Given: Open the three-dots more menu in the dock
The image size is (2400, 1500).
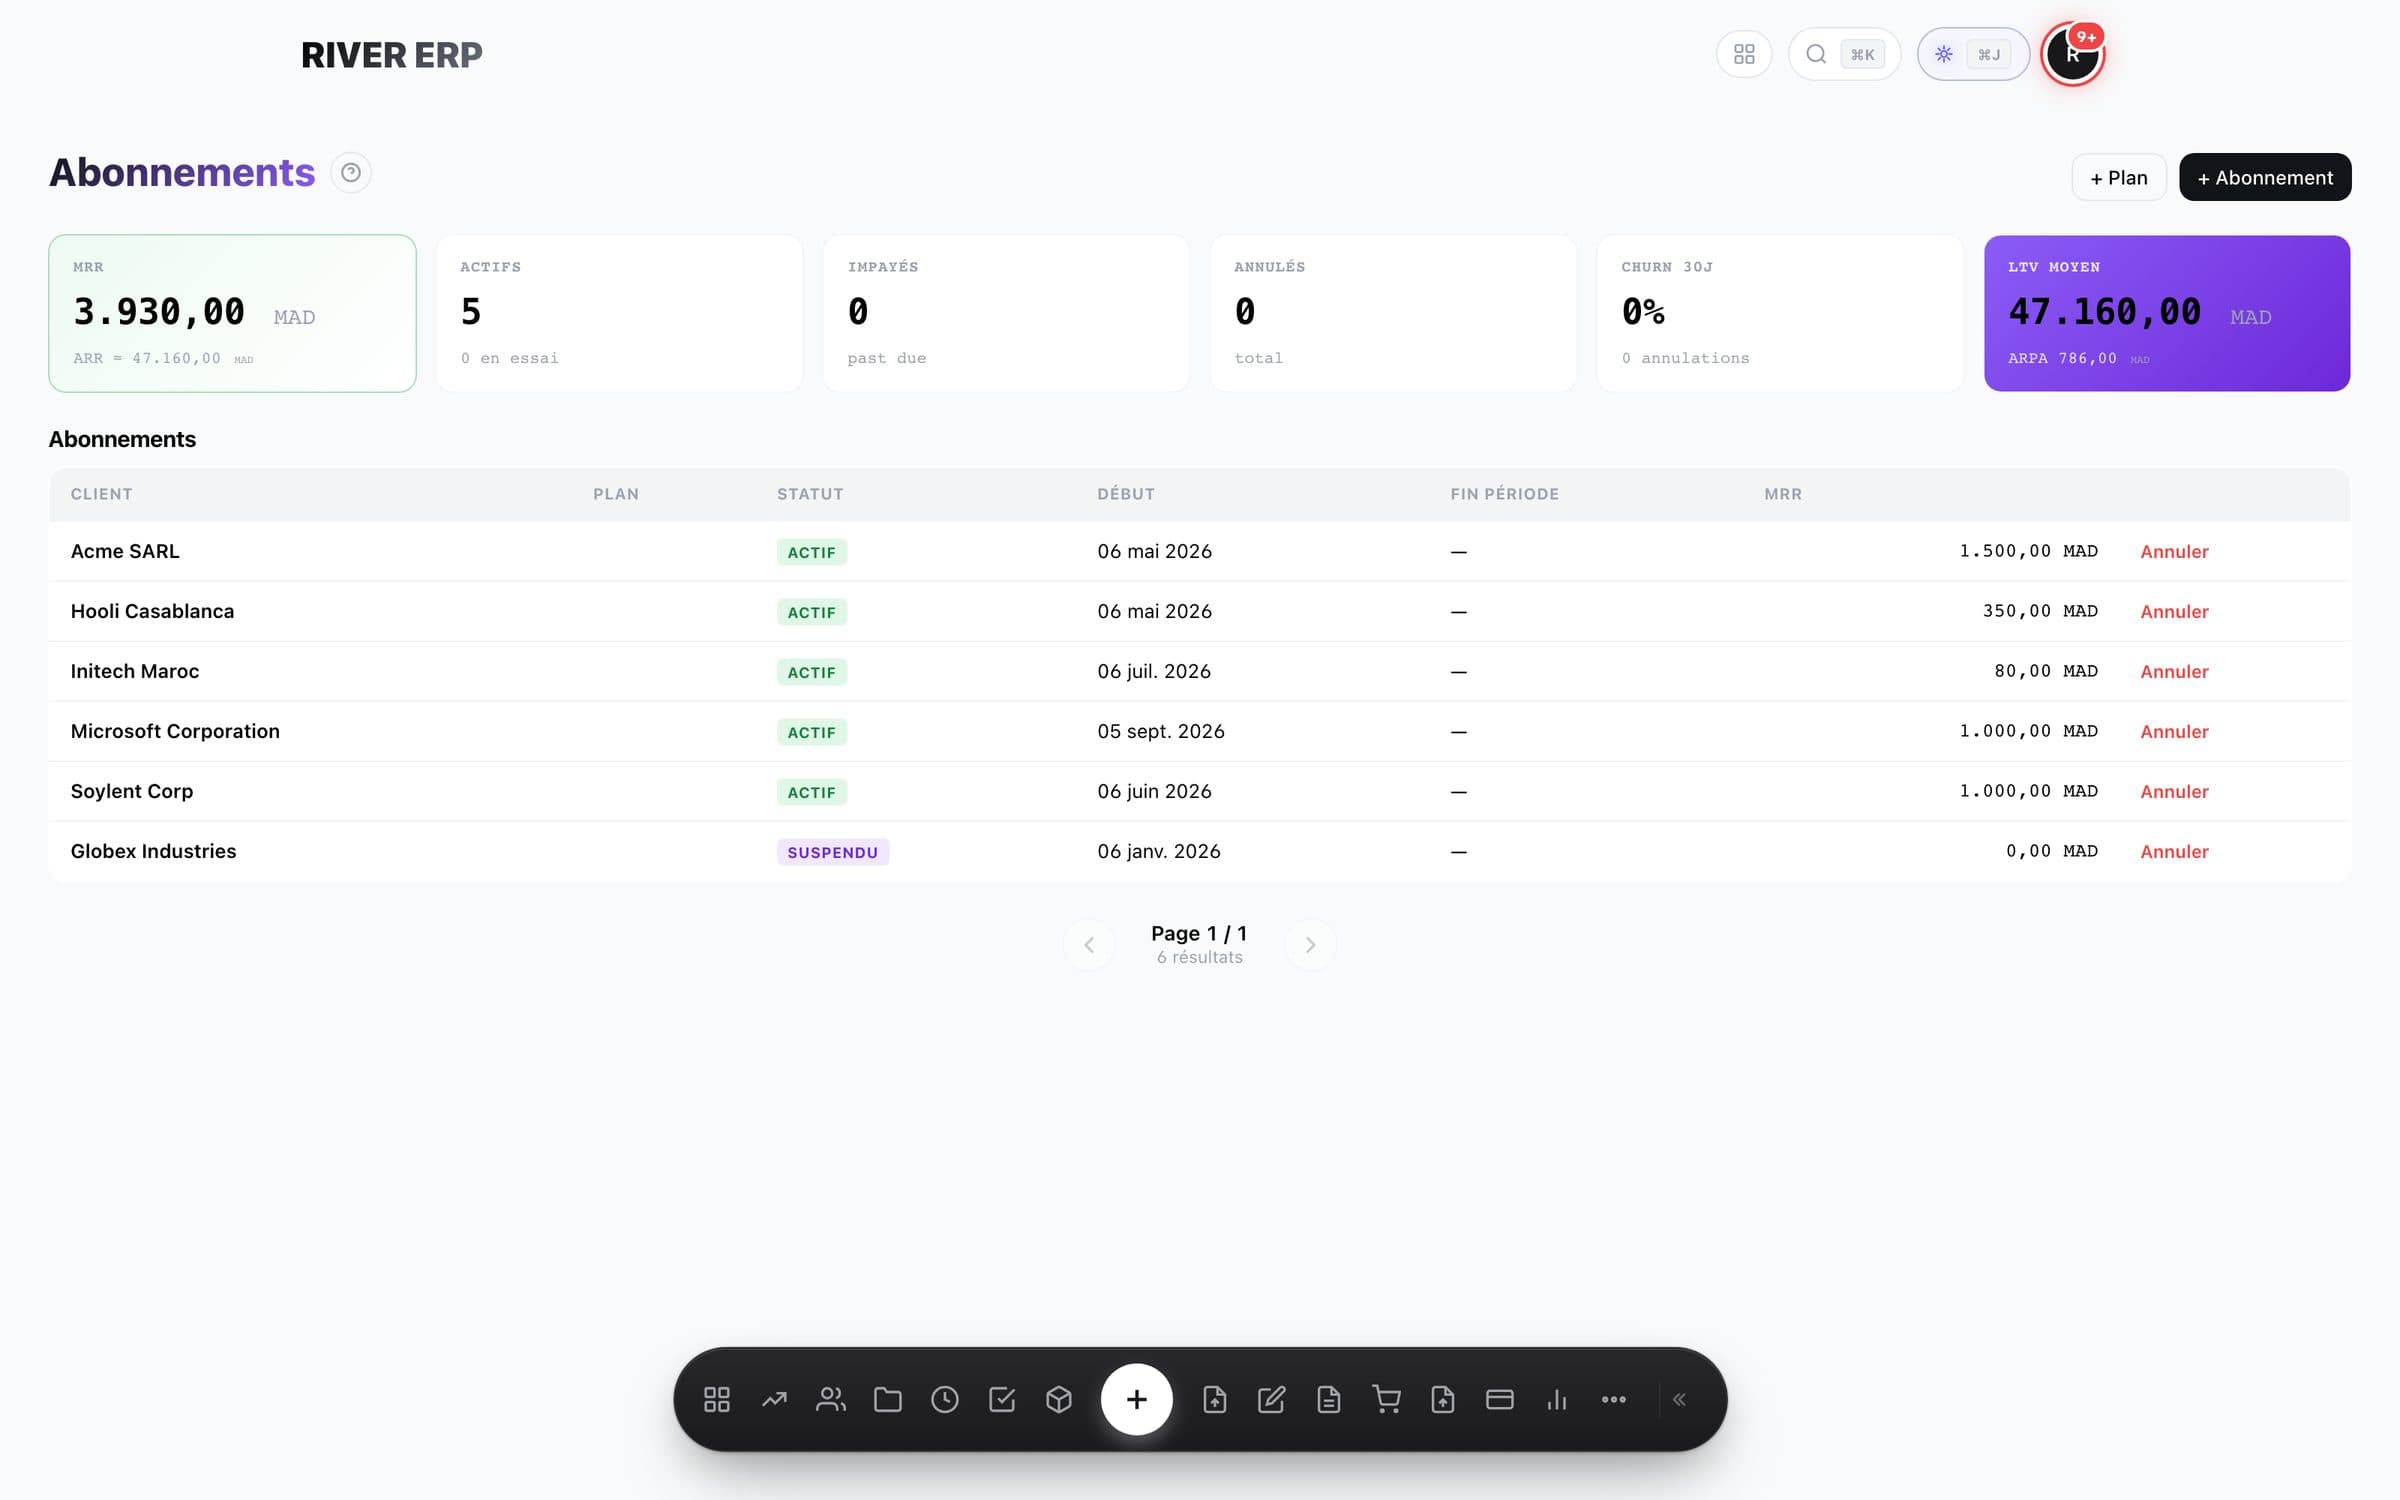Looking at the screenshot, I should point(1614,1399).
